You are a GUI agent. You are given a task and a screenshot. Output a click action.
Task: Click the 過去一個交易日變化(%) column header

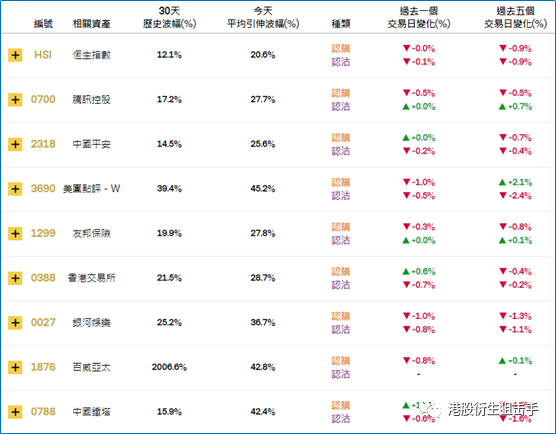pos(419,17)
